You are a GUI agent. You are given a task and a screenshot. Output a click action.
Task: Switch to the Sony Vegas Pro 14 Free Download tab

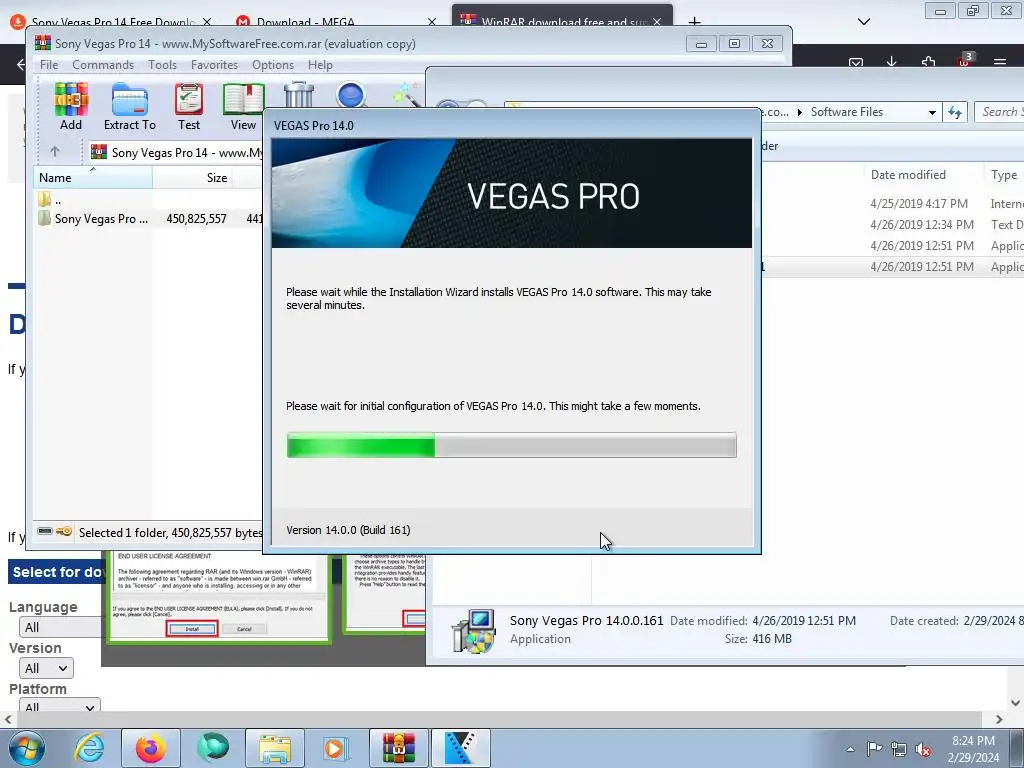112,22
